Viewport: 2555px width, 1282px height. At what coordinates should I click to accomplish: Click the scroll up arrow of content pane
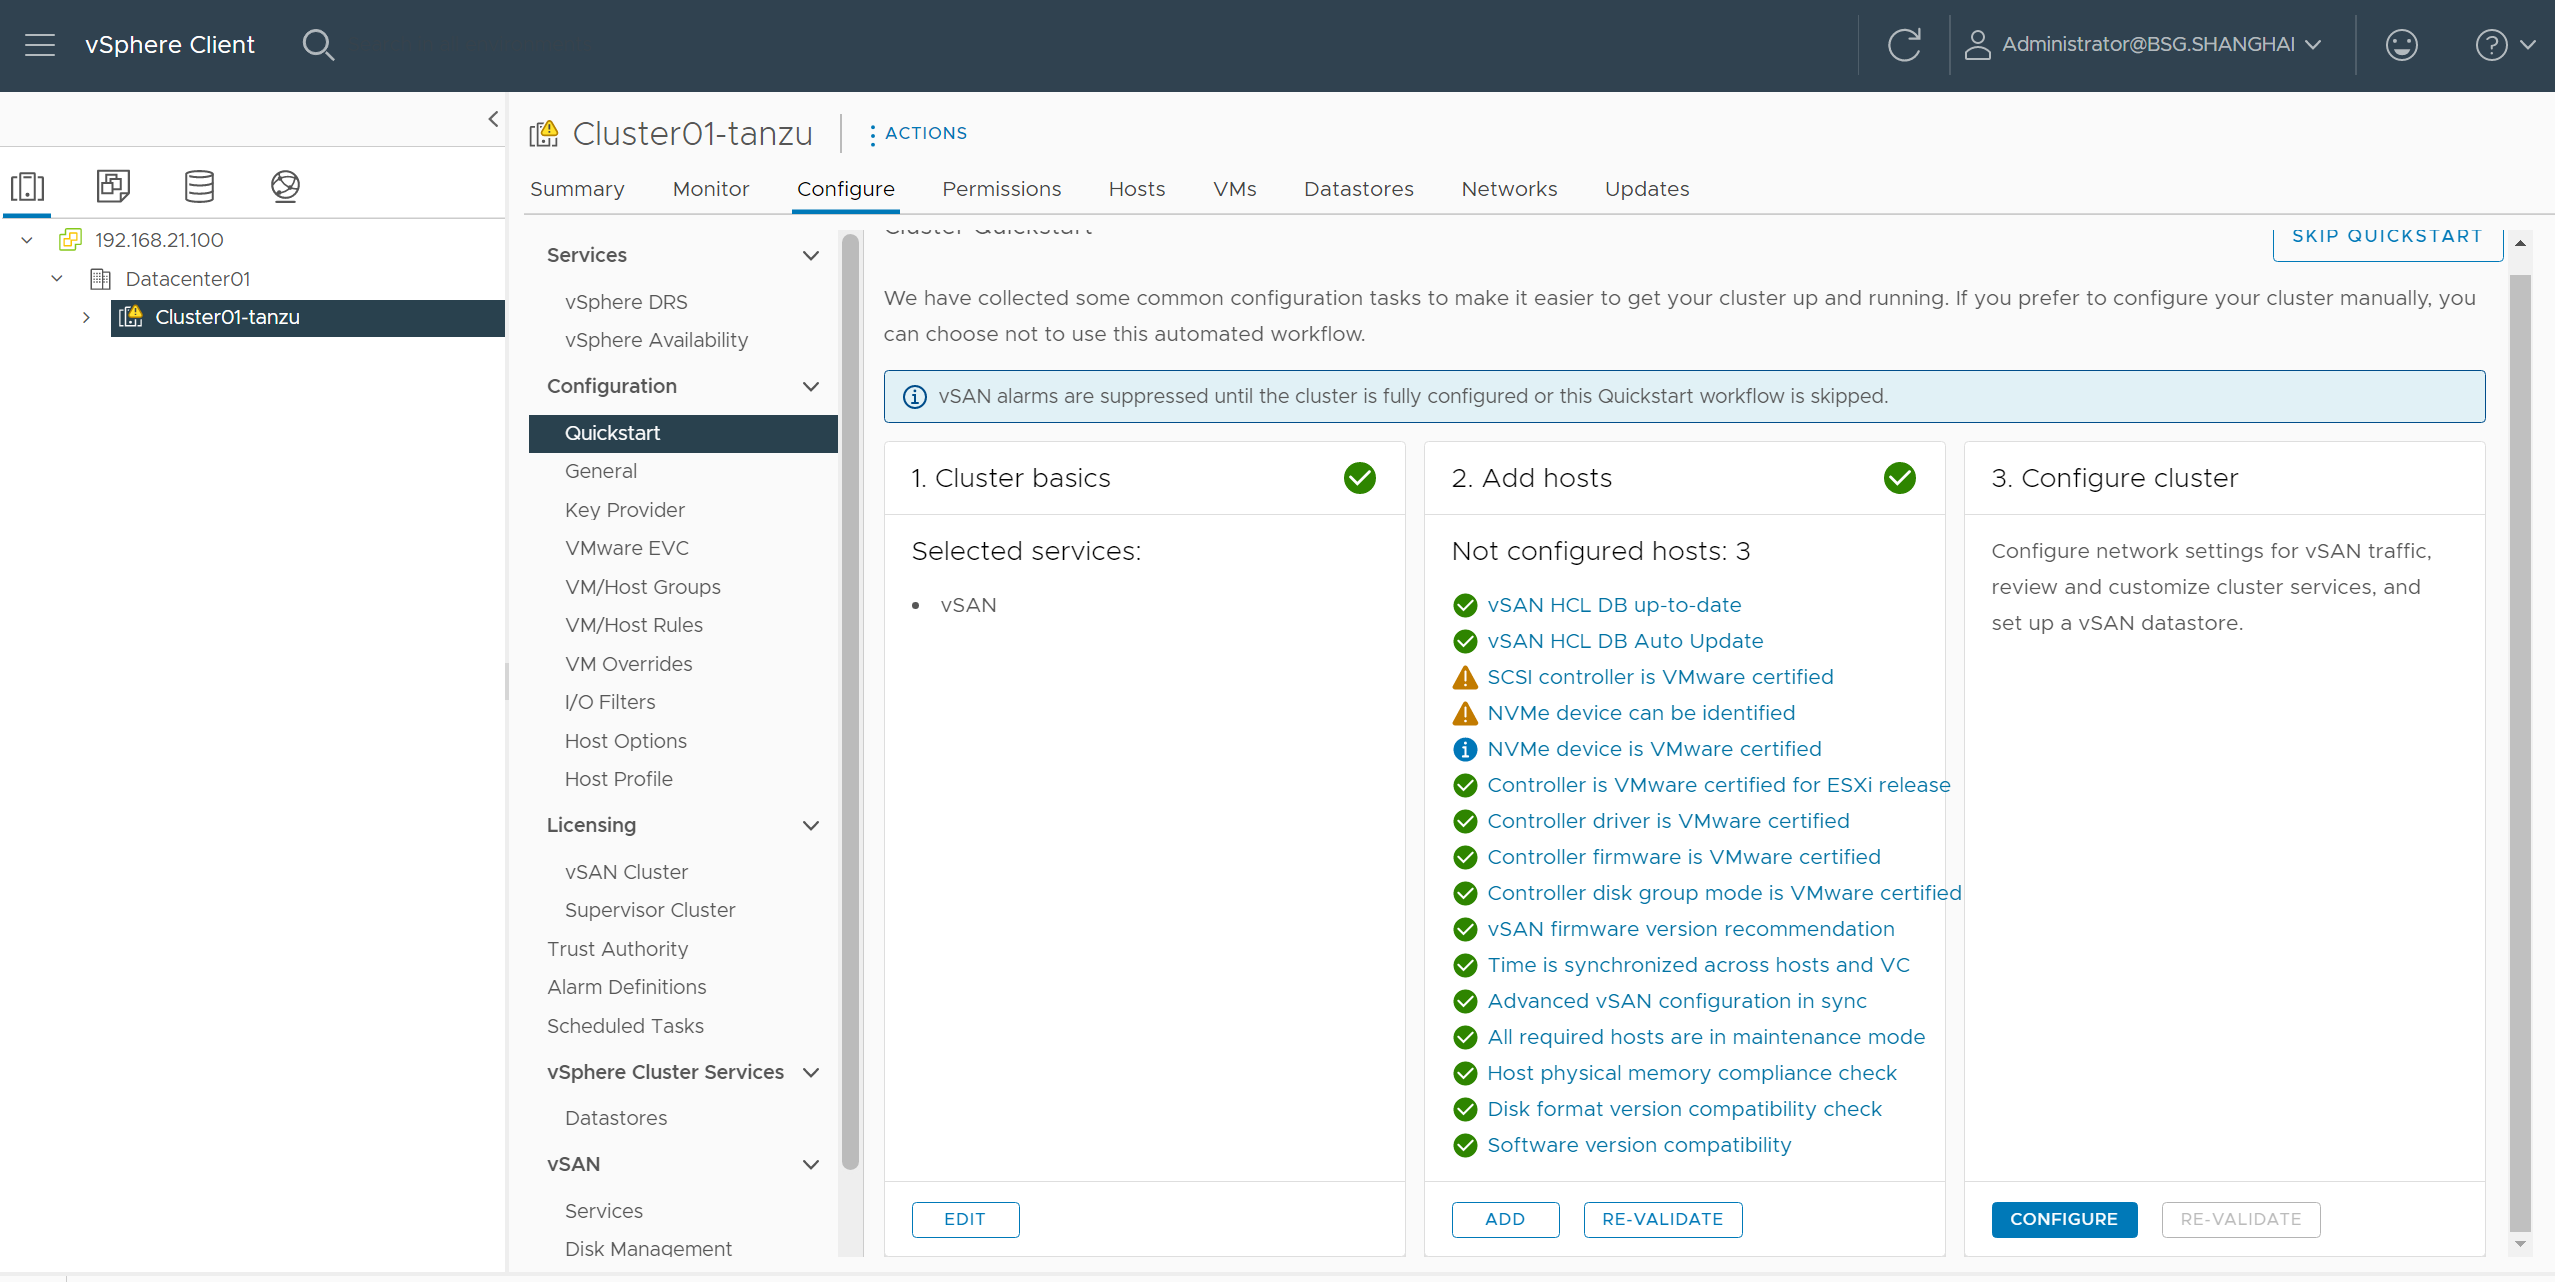coord(2519,244)
